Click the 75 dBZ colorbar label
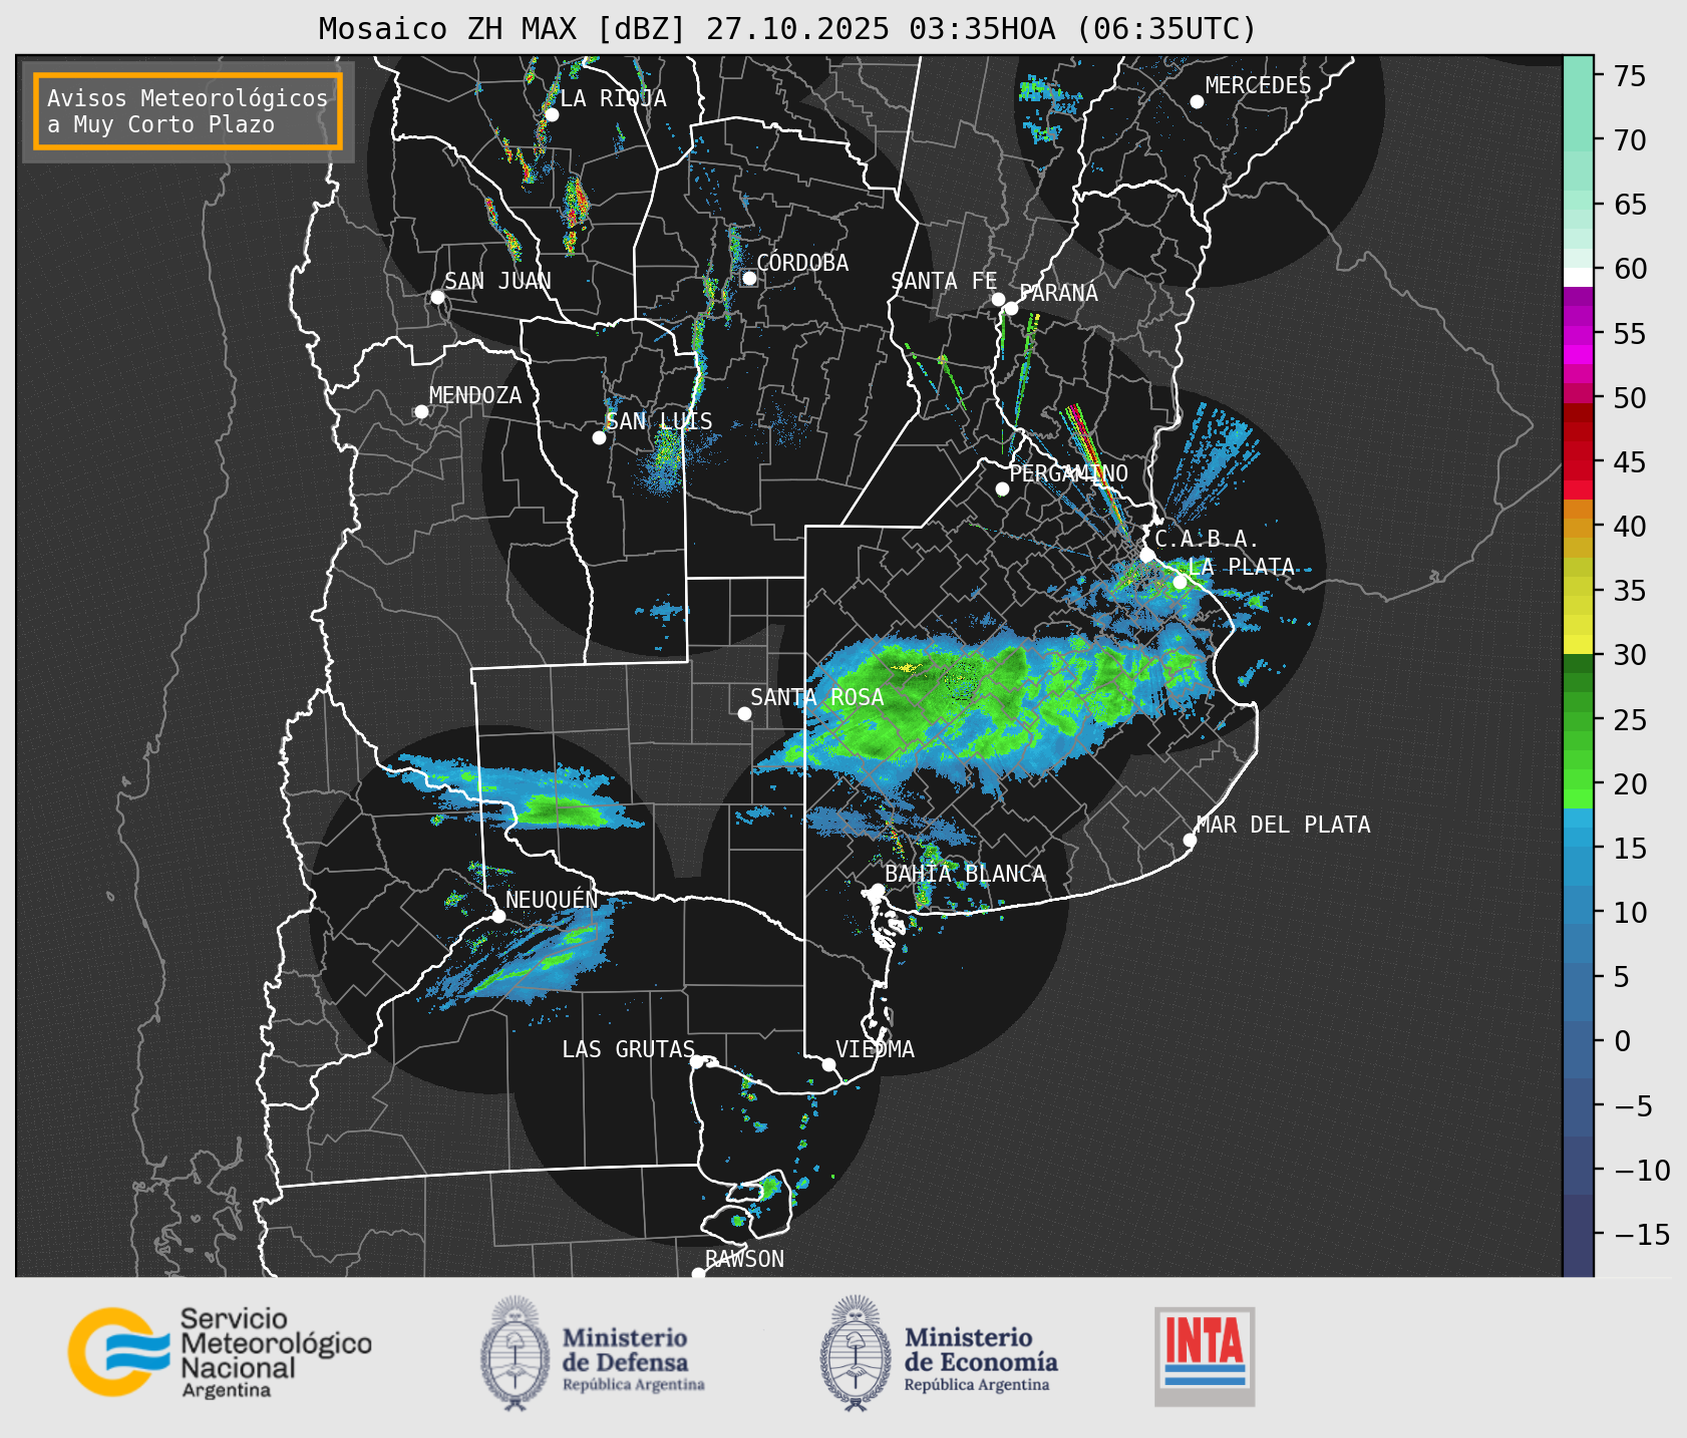The image size is (1687, 1438). 1629,76
